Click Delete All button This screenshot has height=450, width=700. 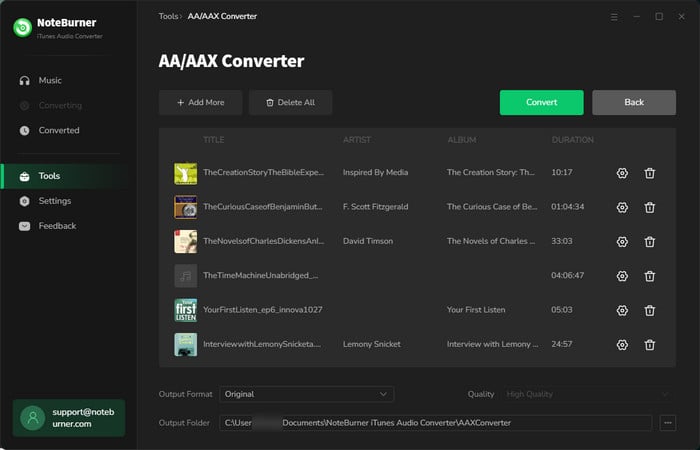point(290,102)
